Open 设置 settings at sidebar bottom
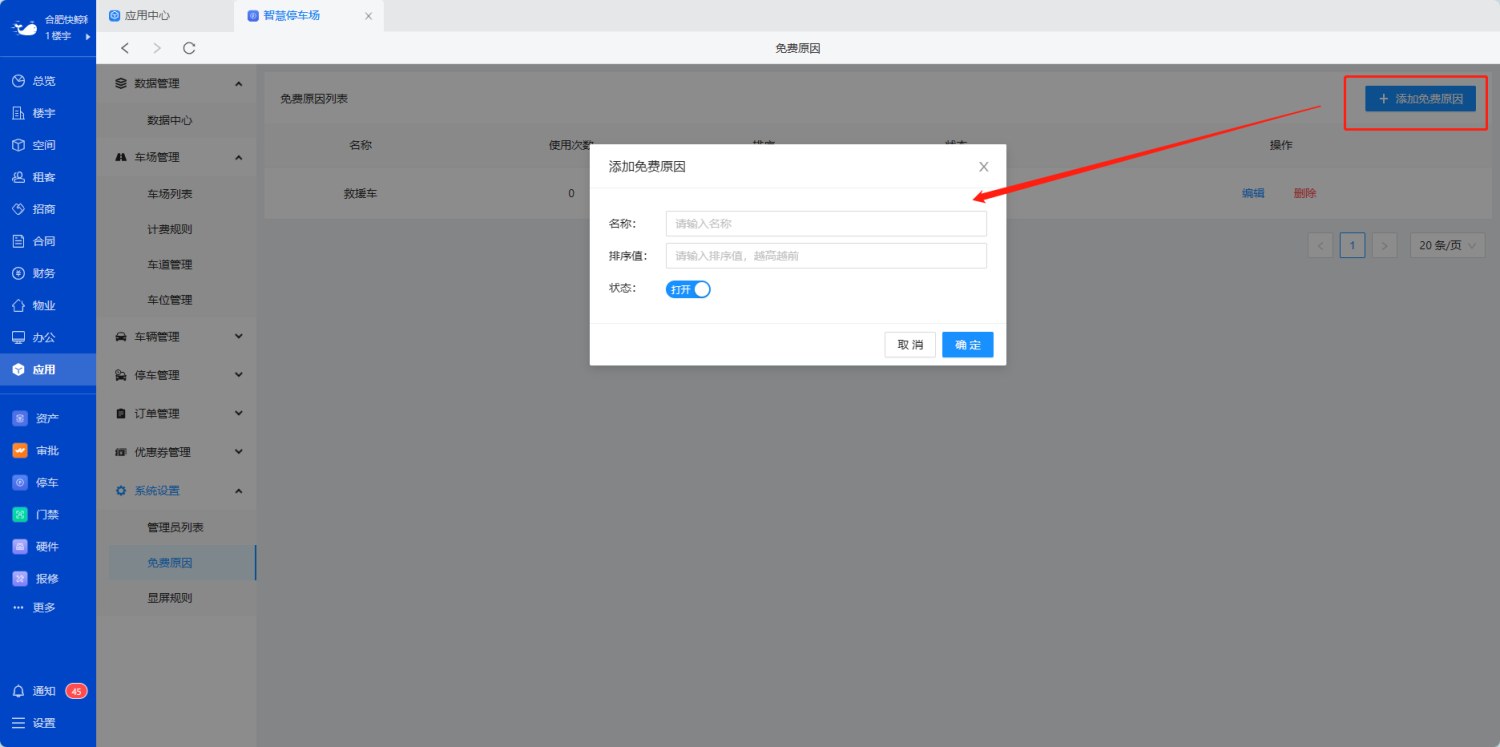This screenshot has height=747, width=1500. click(x=18, y=723)
